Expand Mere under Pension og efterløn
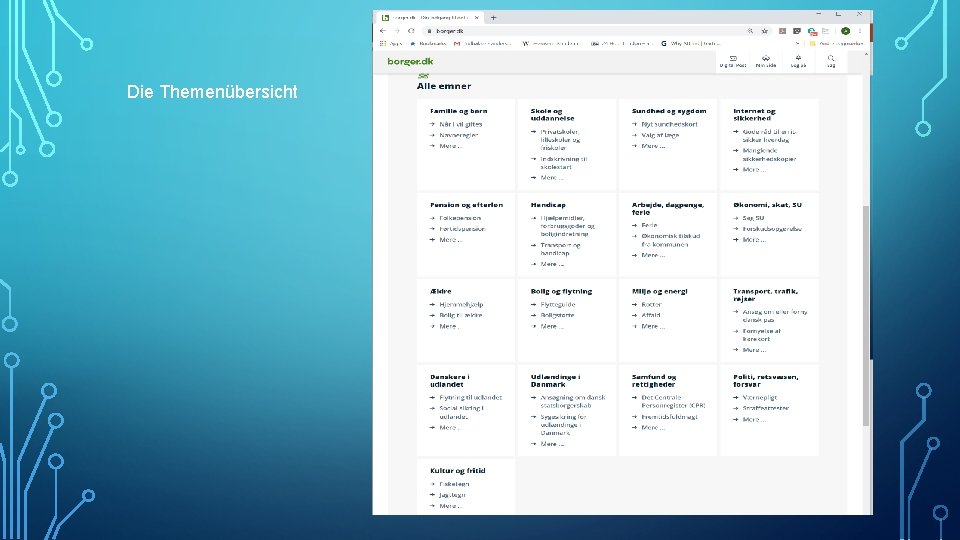The image size is (960, 540). (x=451, y=240)
